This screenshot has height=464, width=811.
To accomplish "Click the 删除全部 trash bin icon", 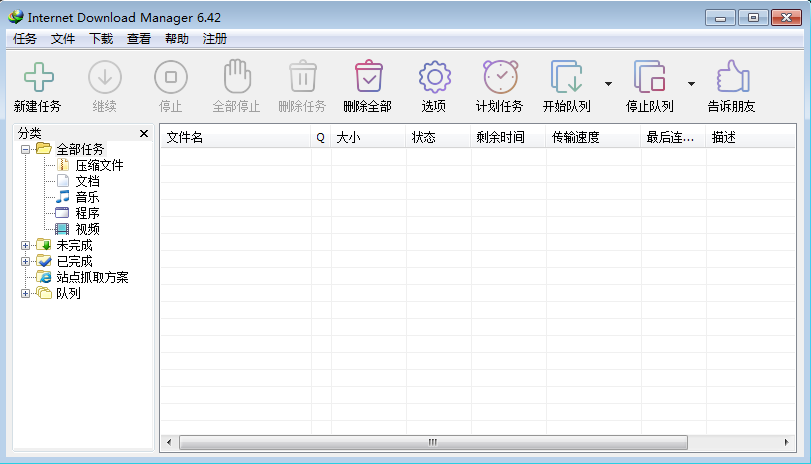I will click(368, 78).
